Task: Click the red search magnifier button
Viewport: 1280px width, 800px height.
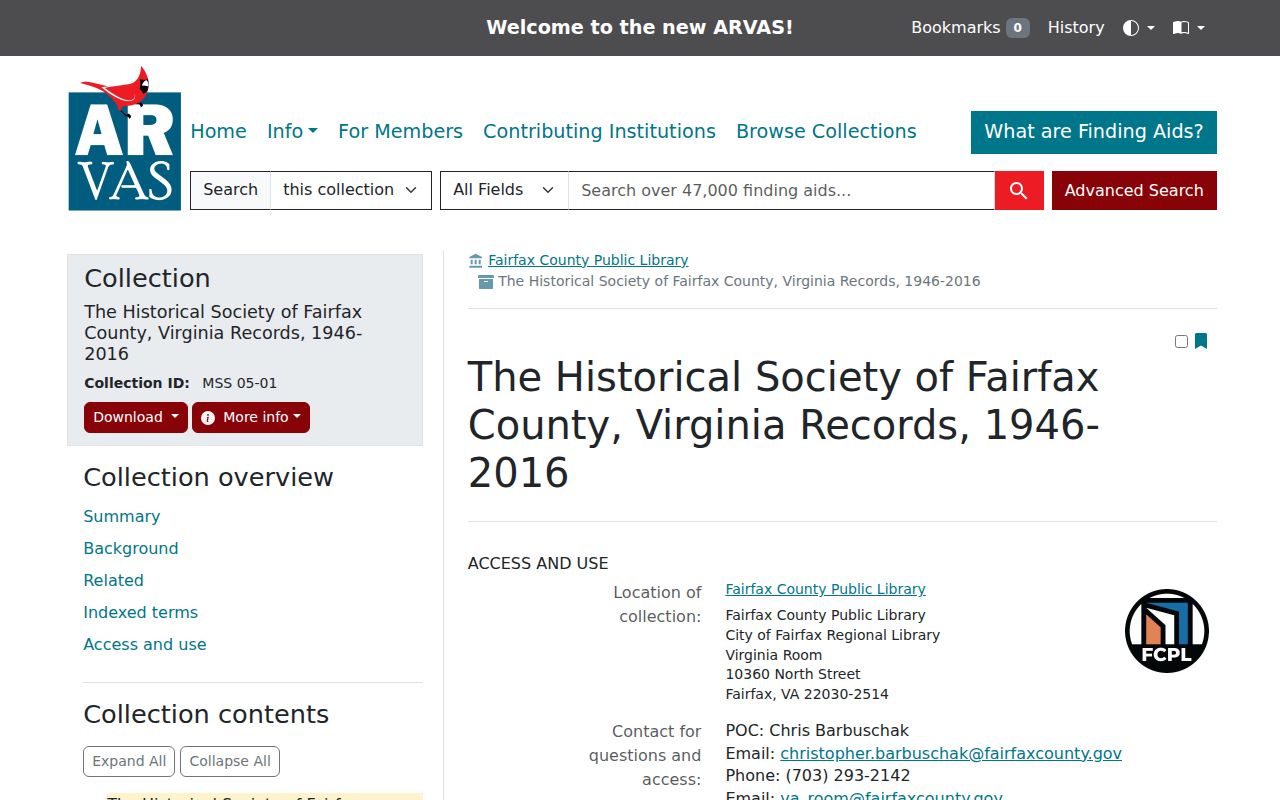Action: pos(1019,190)
